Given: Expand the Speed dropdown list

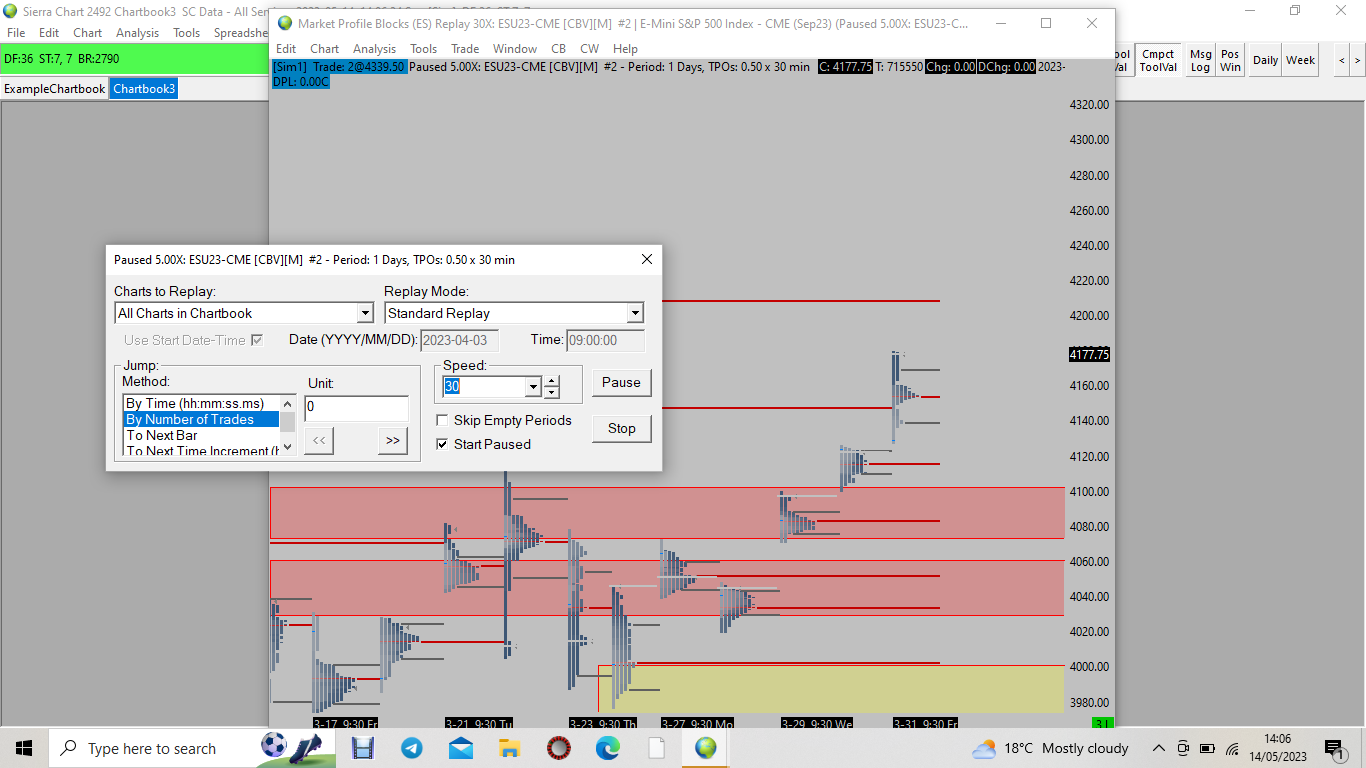Looking at the screenshot, I should 533,386.
